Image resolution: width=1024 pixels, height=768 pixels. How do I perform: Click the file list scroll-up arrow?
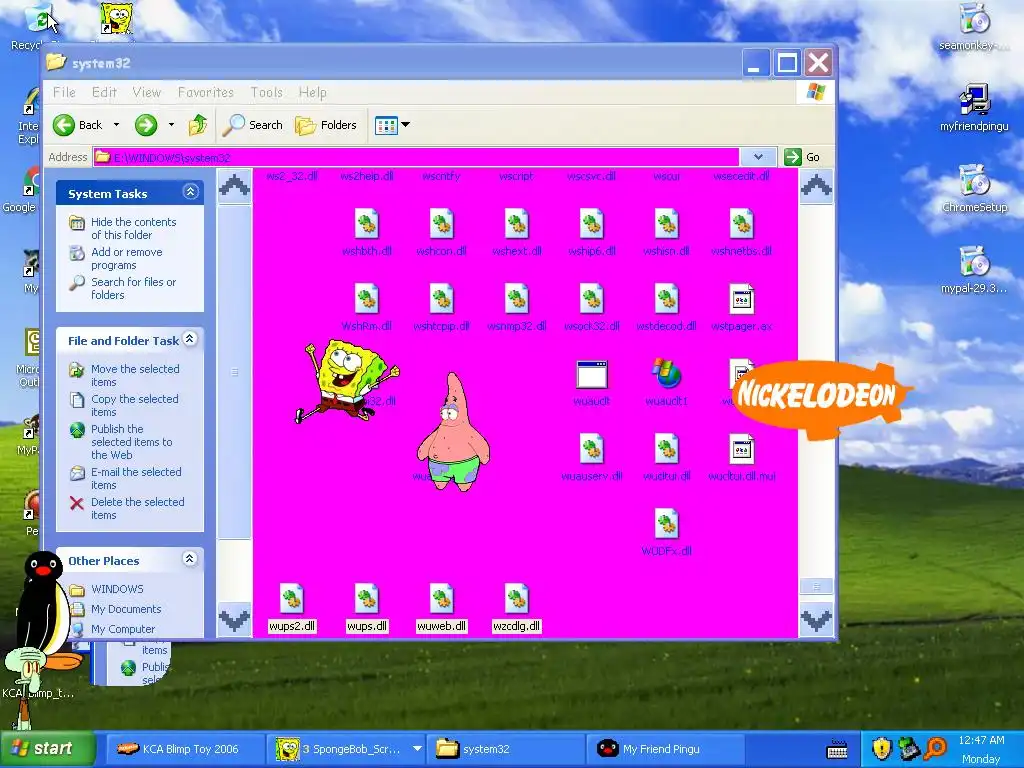click(816, 186)
